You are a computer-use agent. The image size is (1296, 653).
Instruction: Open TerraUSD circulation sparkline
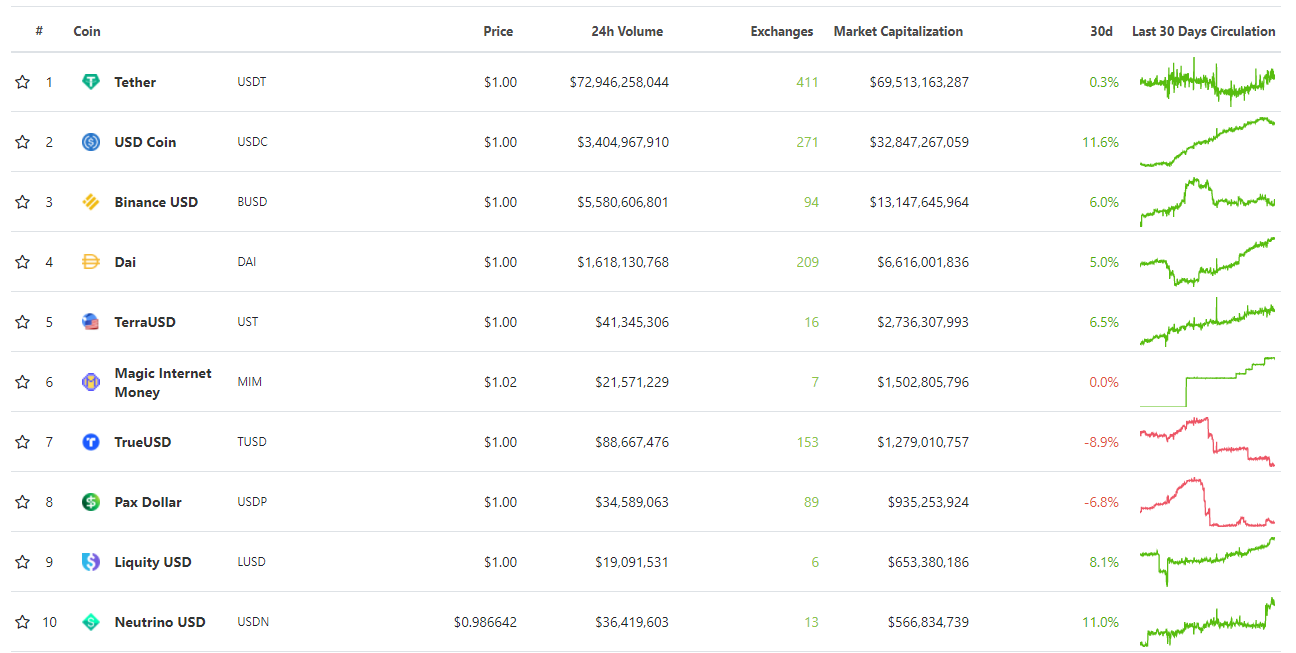pos(1207,322)
